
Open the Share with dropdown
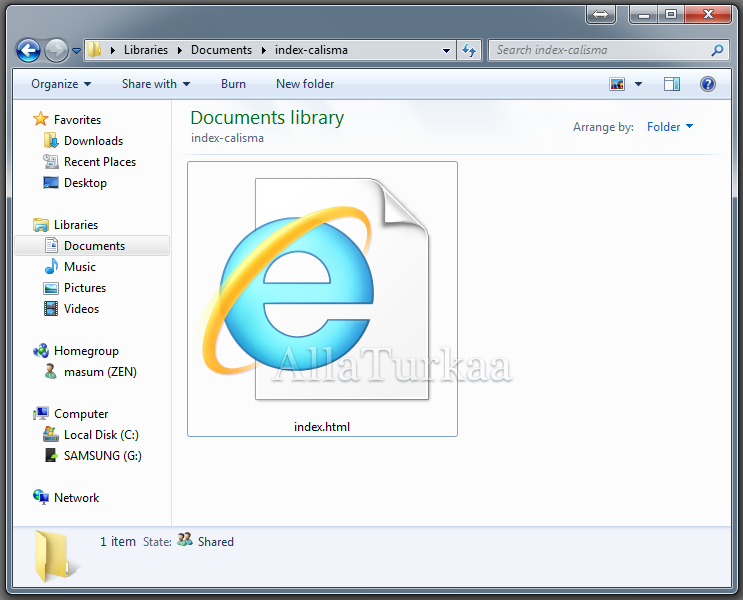156,84
